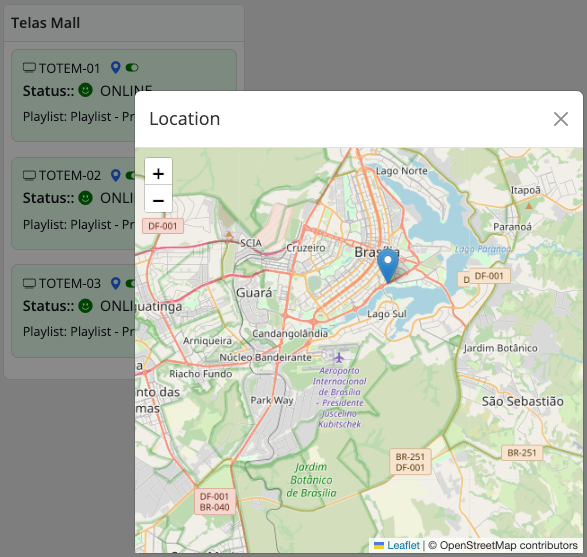The width and height of the screenshot is (587, 557).
Task: Click the airport icon on the map
Action: 339,358
